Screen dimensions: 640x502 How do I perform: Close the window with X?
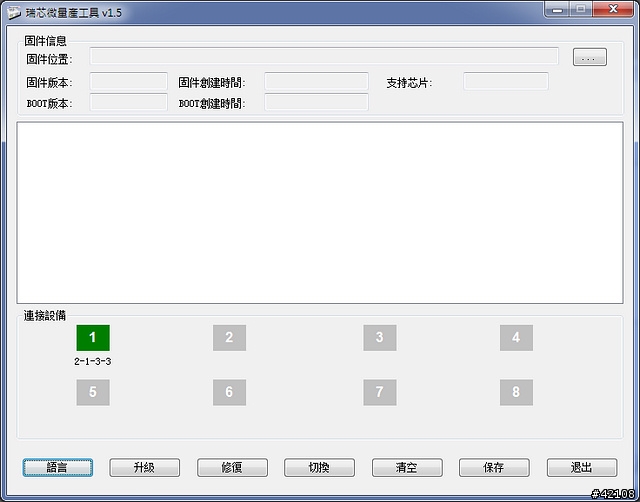pyautogui.click(x=613, y=9)
